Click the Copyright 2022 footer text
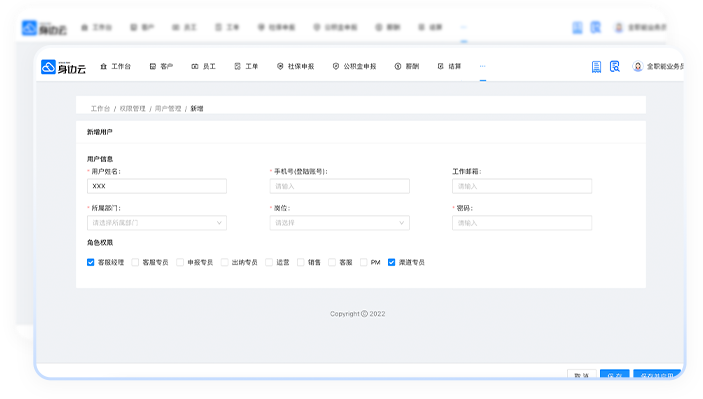The width and height of the screenshot is (703, 399). (x=357, y=314)
